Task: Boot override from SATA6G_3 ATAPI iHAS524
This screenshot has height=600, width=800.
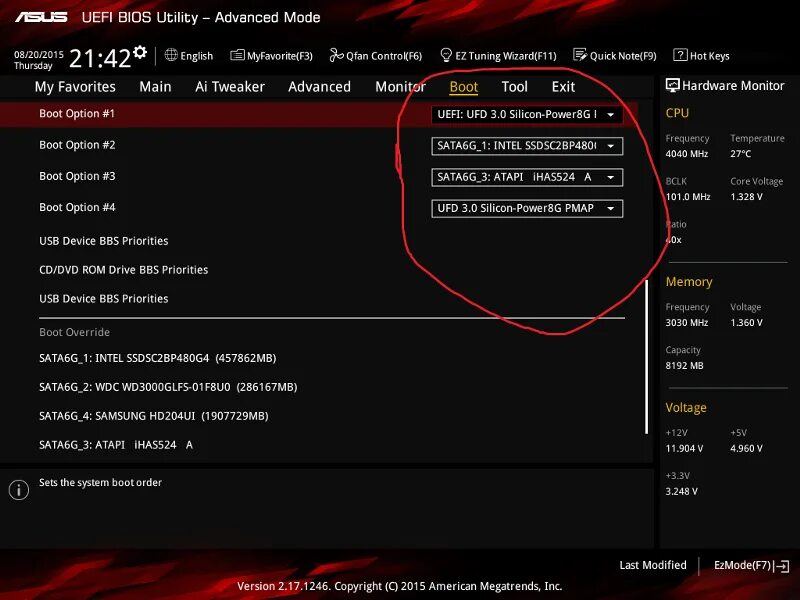Action: [116, 445]
